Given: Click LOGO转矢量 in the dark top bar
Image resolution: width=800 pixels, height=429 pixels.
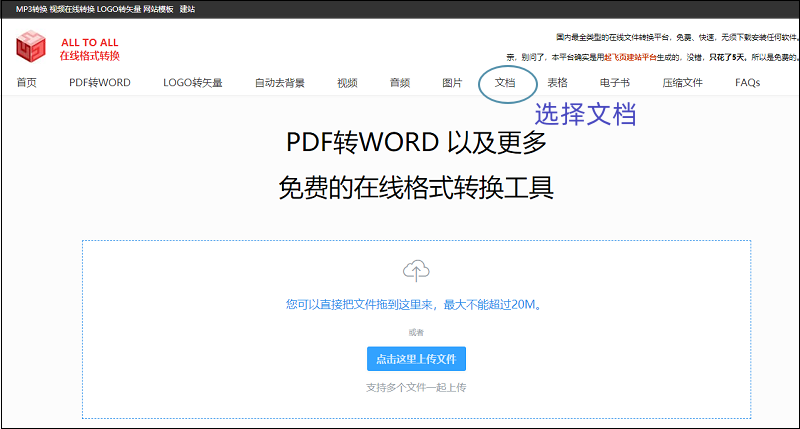Looking at the screenshot, I should pyautogui.click(x=119, y=9).
